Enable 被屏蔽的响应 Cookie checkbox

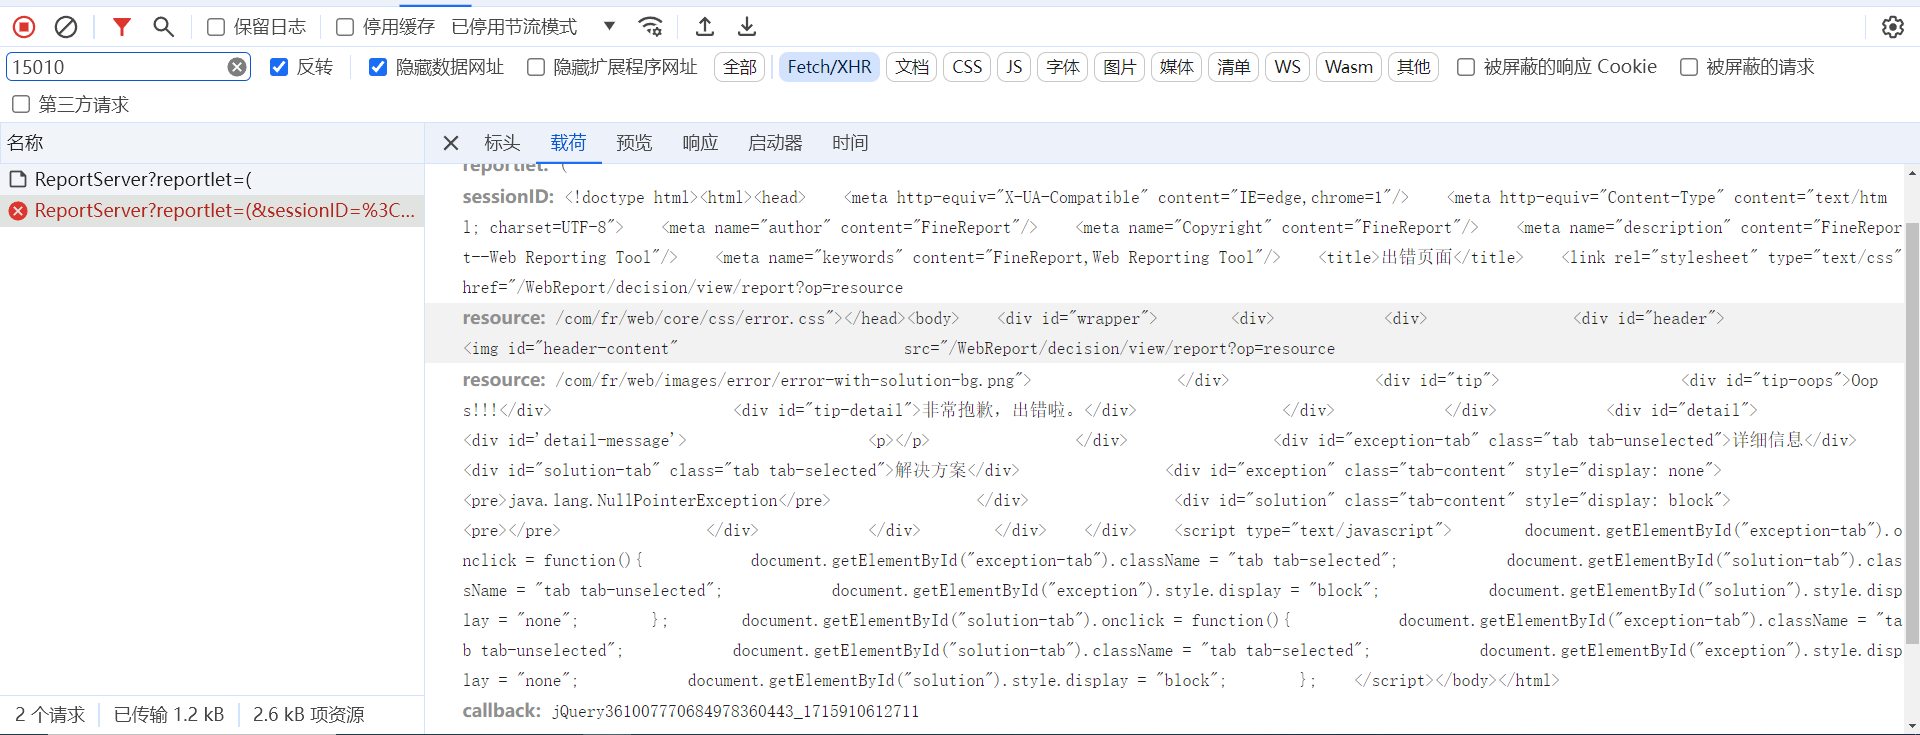point(1466,67)
